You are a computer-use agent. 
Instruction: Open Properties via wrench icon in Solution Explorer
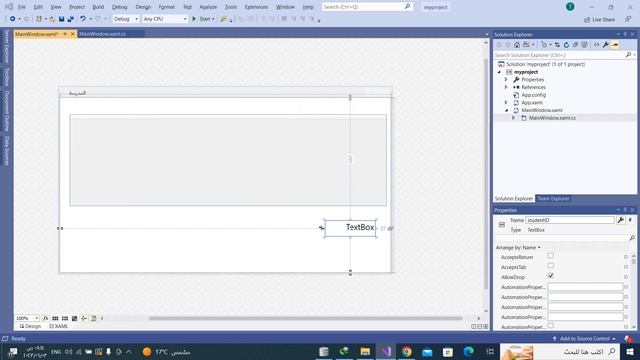click(606, 44)
